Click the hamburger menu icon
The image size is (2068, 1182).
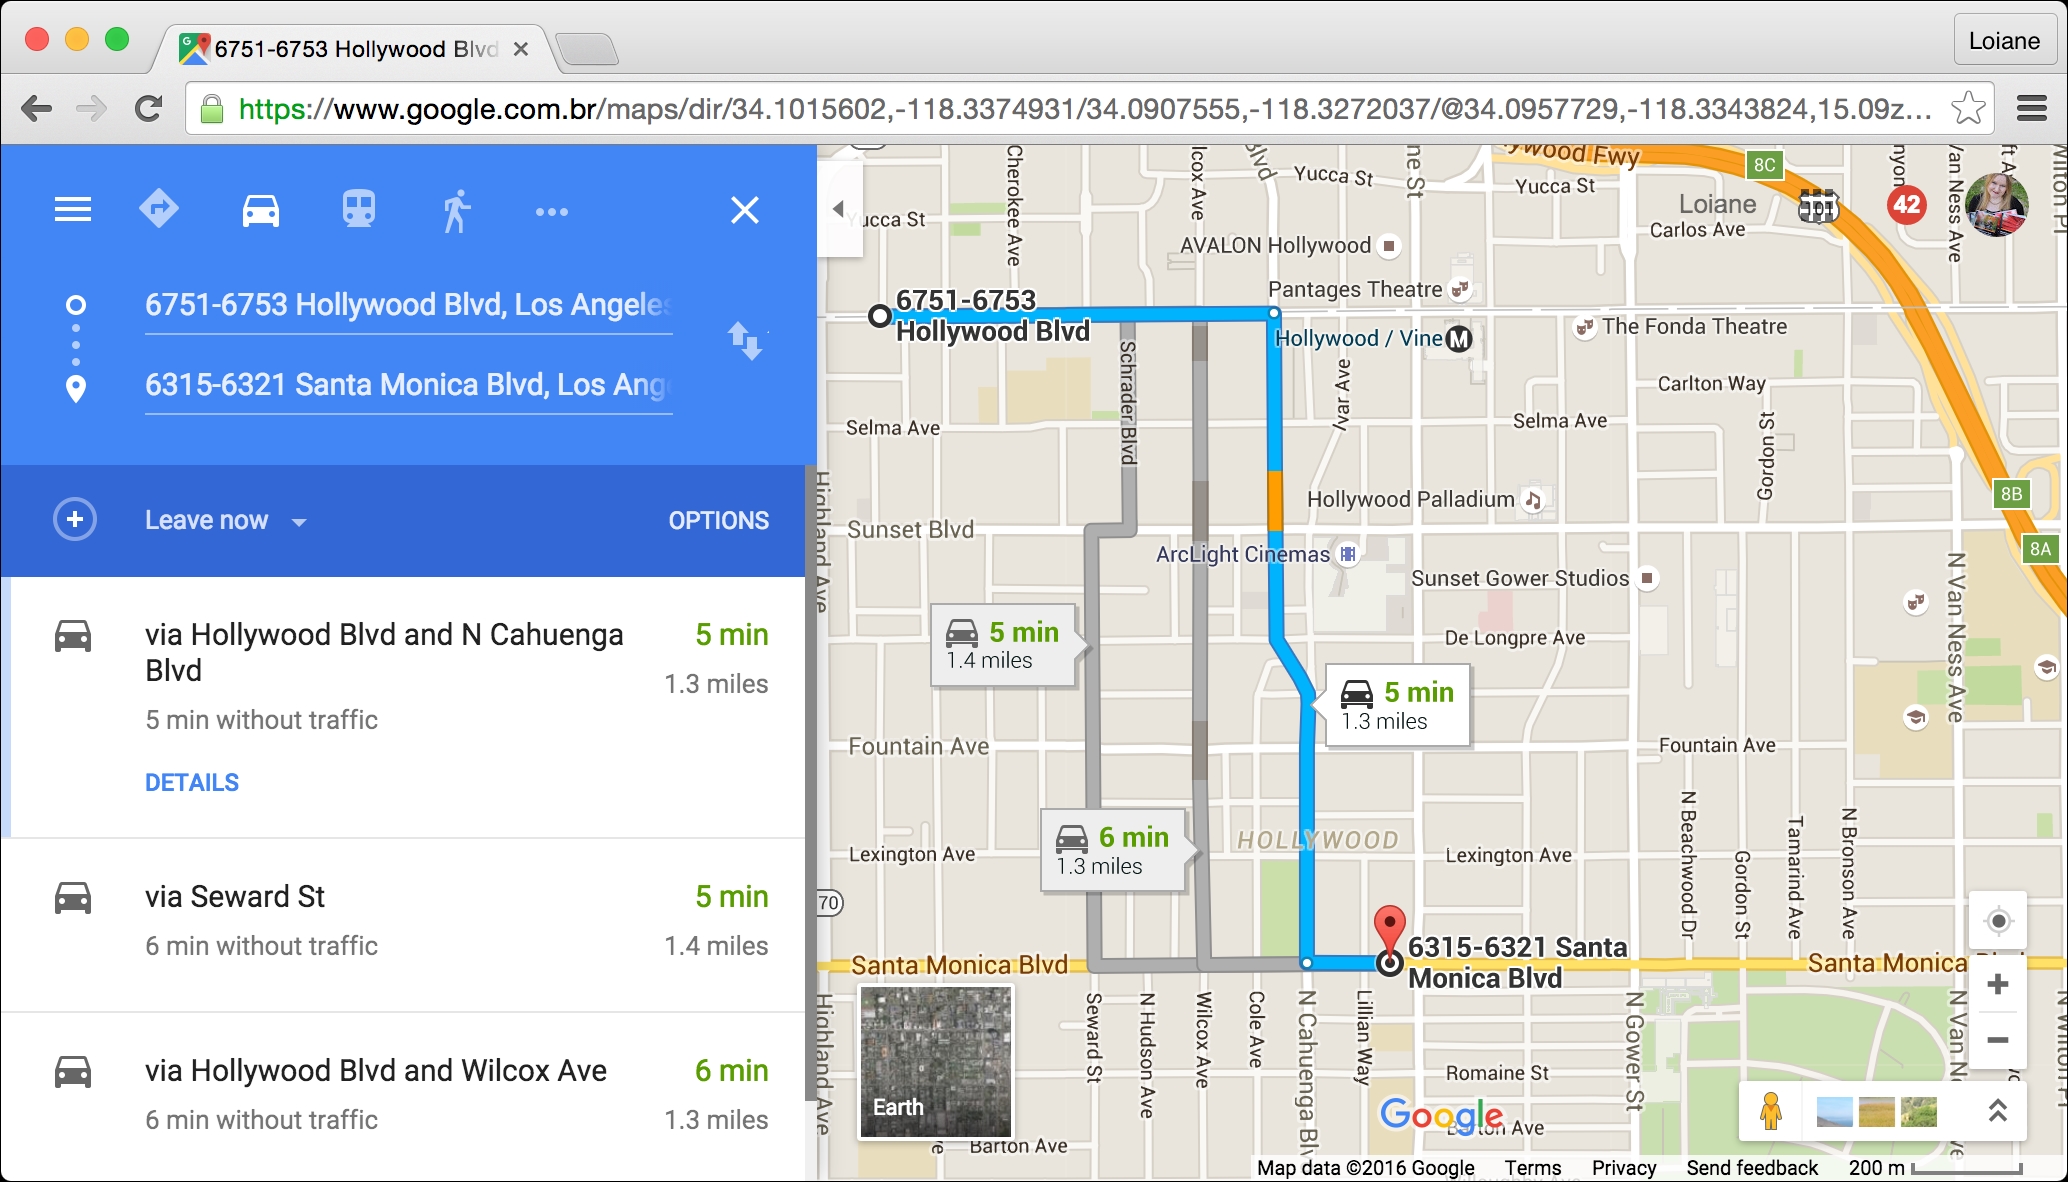pyautogui.click(x=70, y=209)
